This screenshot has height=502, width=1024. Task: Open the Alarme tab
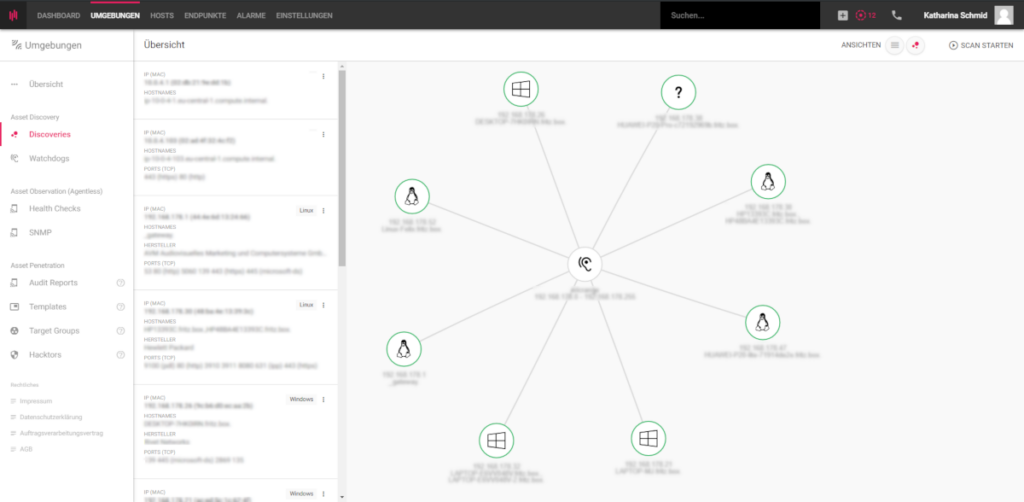[x=251, y=15]
